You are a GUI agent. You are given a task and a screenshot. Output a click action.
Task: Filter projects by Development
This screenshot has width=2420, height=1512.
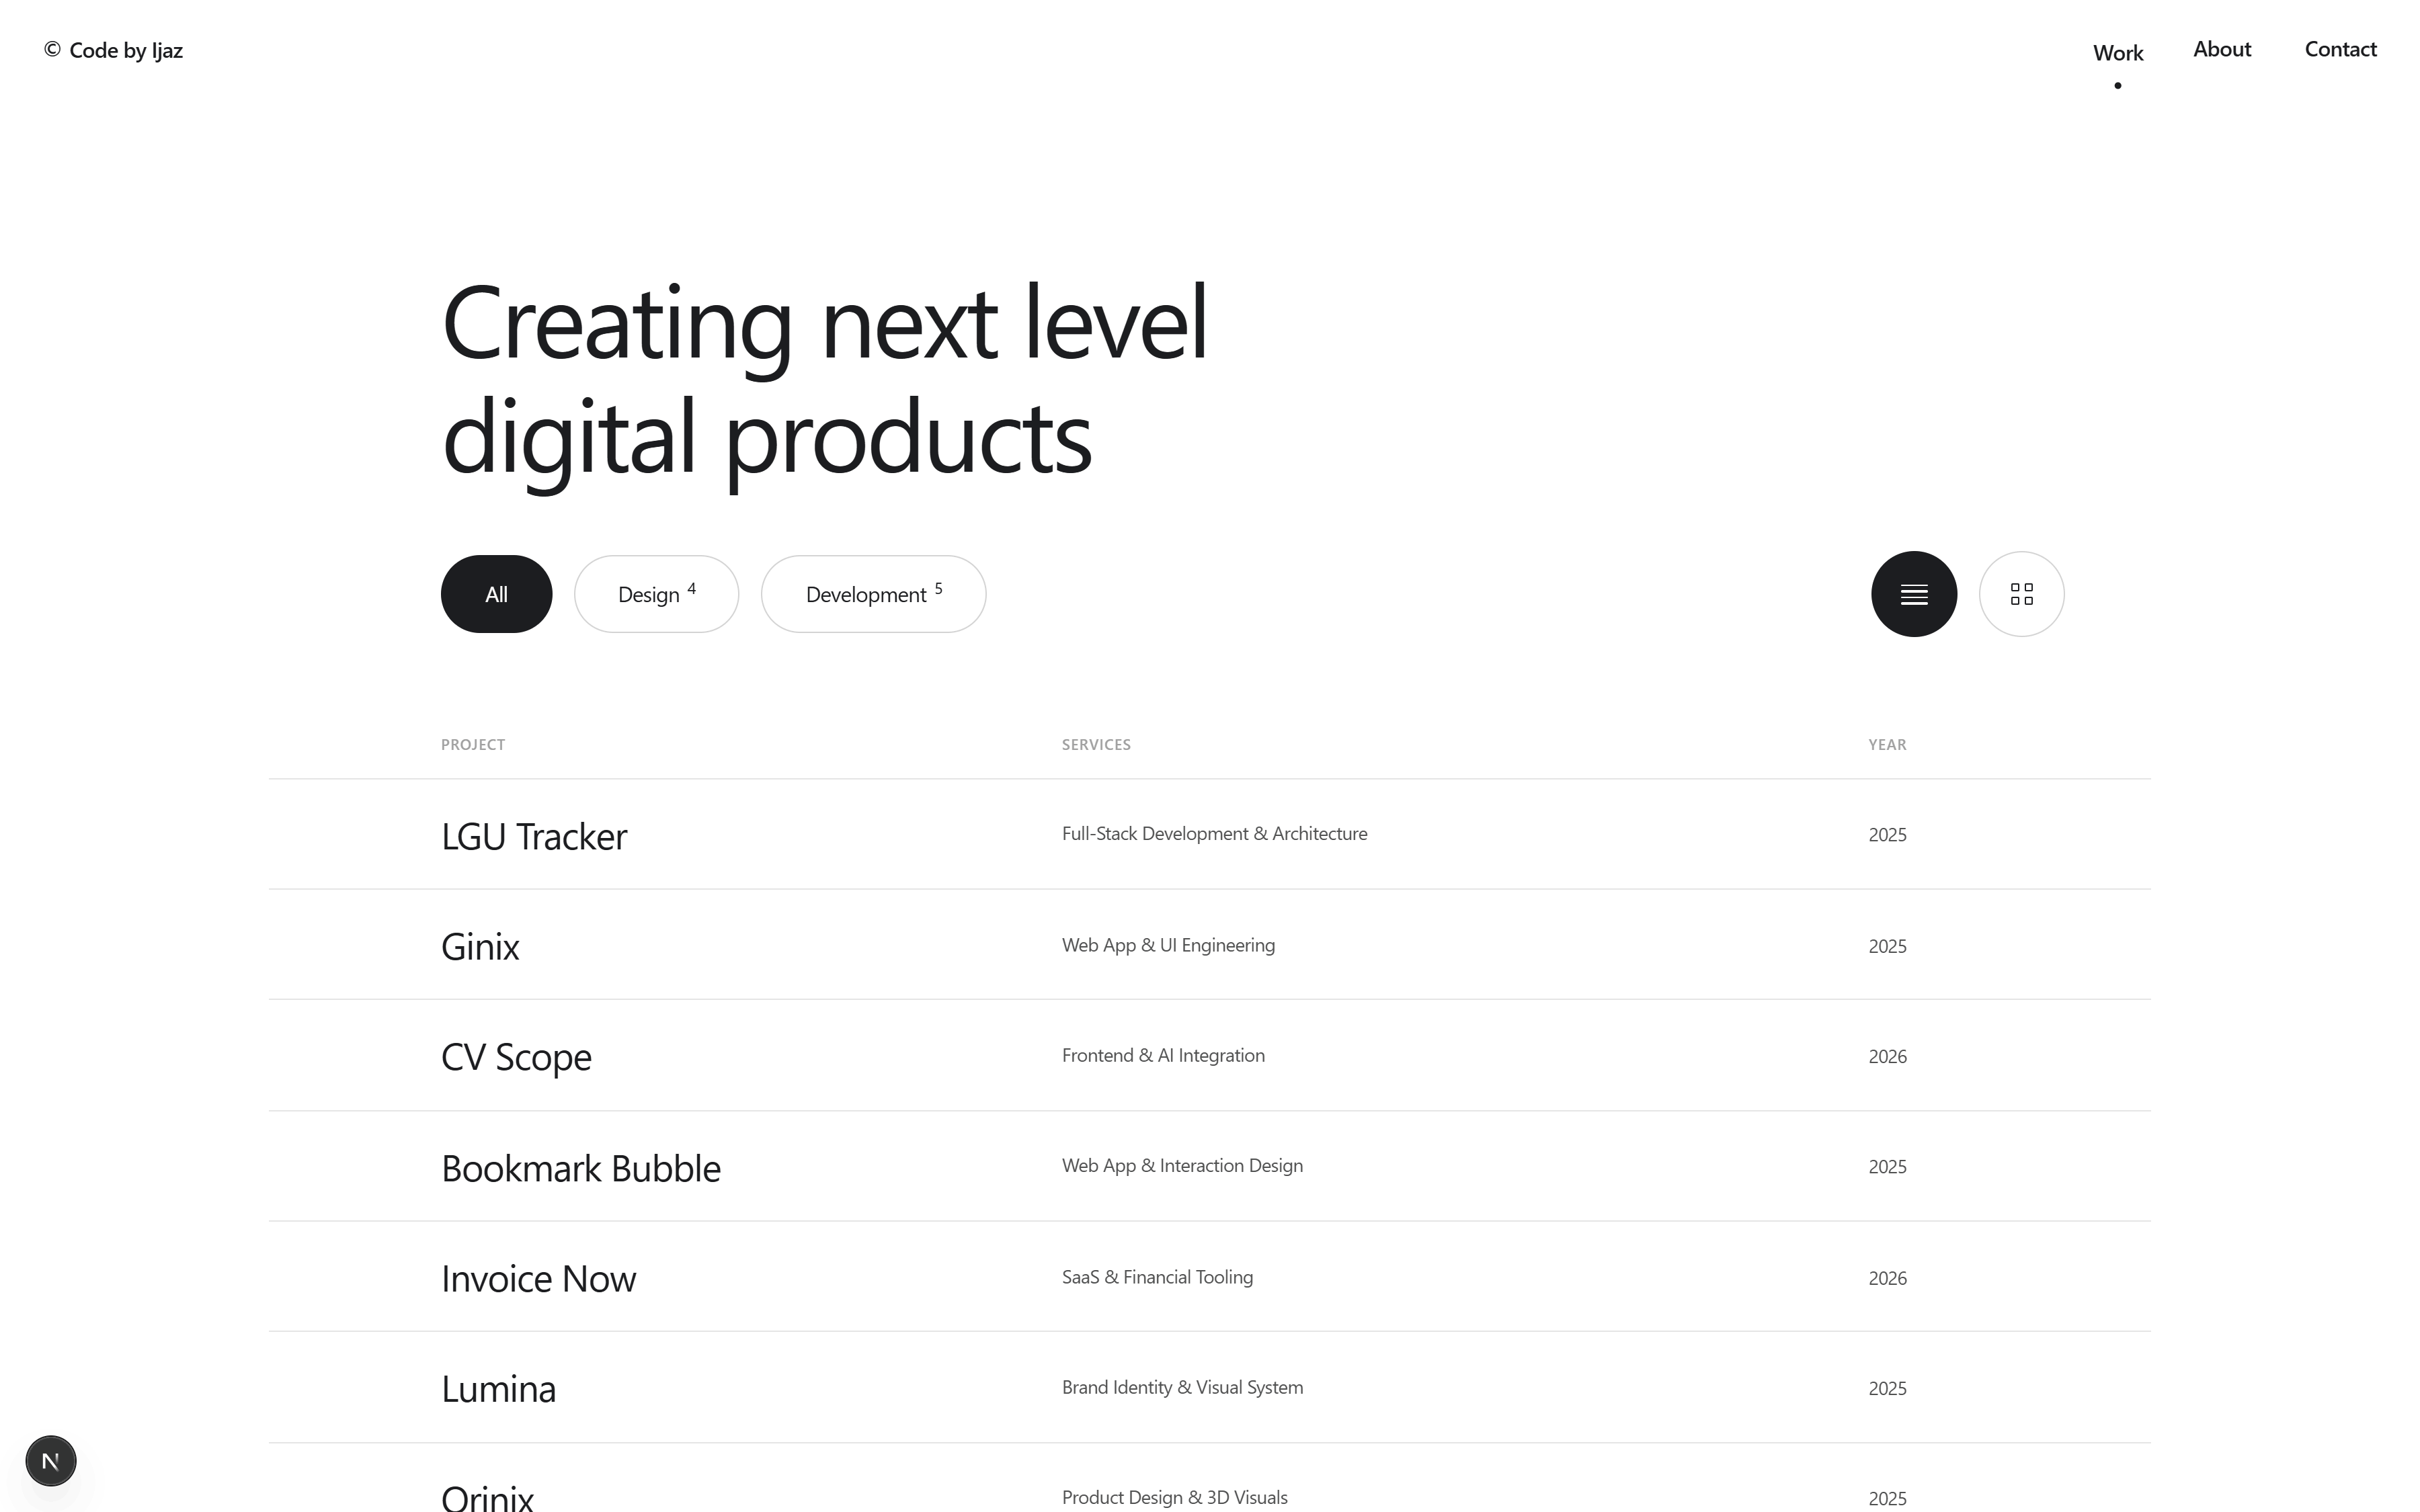873,594
